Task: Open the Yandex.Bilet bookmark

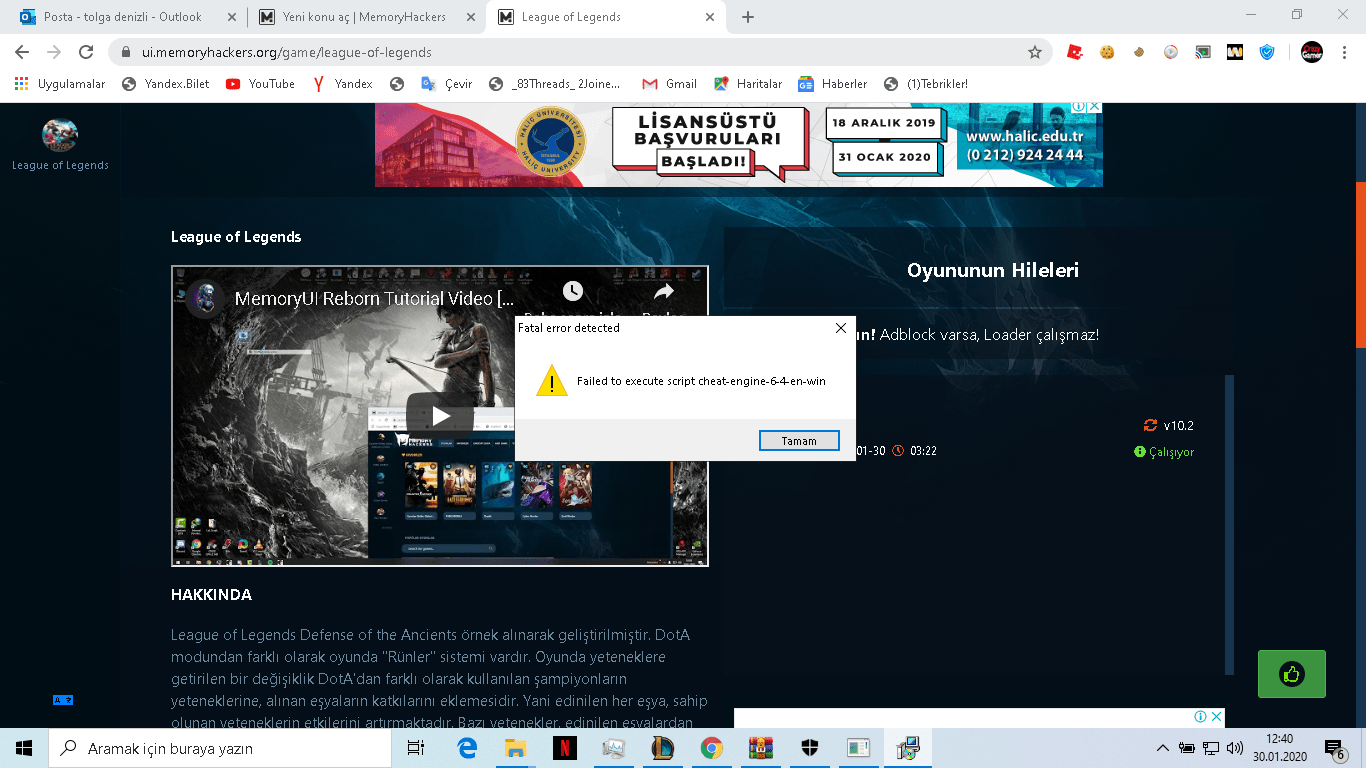Action: [x=166, y=84]
